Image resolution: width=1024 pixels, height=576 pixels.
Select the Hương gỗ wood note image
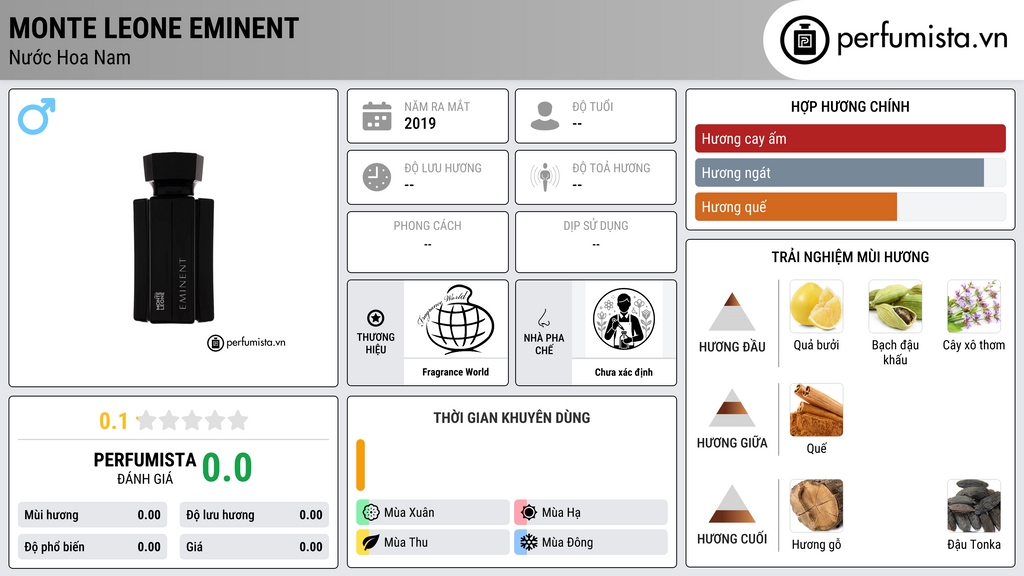pos(816,505)
